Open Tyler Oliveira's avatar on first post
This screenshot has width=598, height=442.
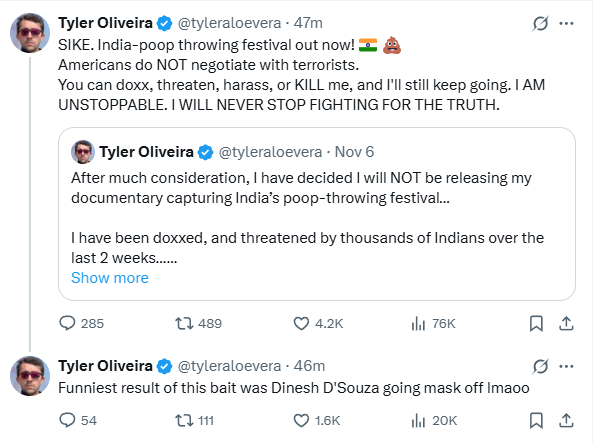(30, 33)
